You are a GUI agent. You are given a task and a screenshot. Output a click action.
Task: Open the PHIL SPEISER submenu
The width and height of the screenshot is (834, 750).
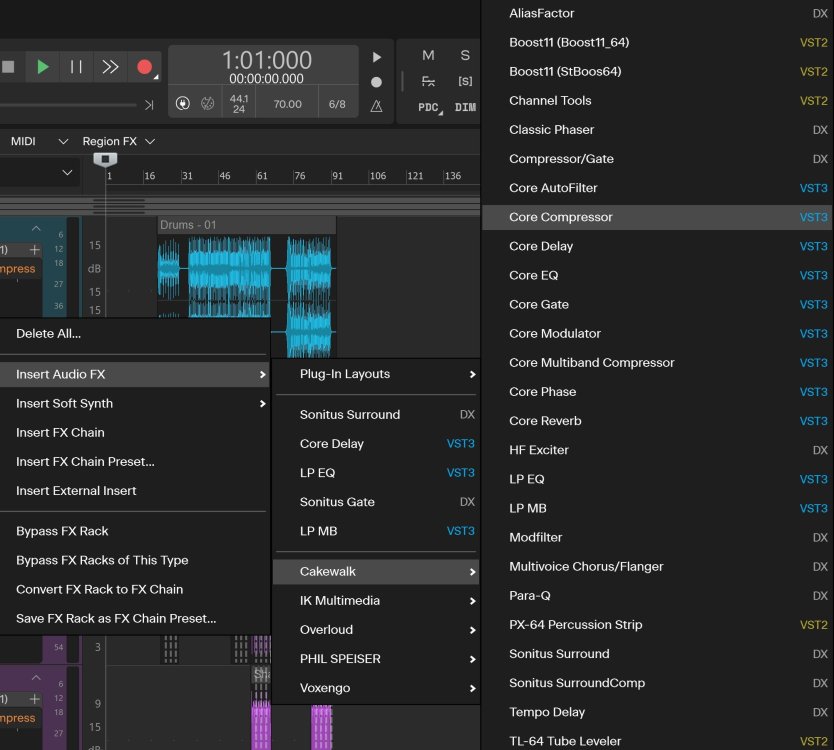point(376,659)
